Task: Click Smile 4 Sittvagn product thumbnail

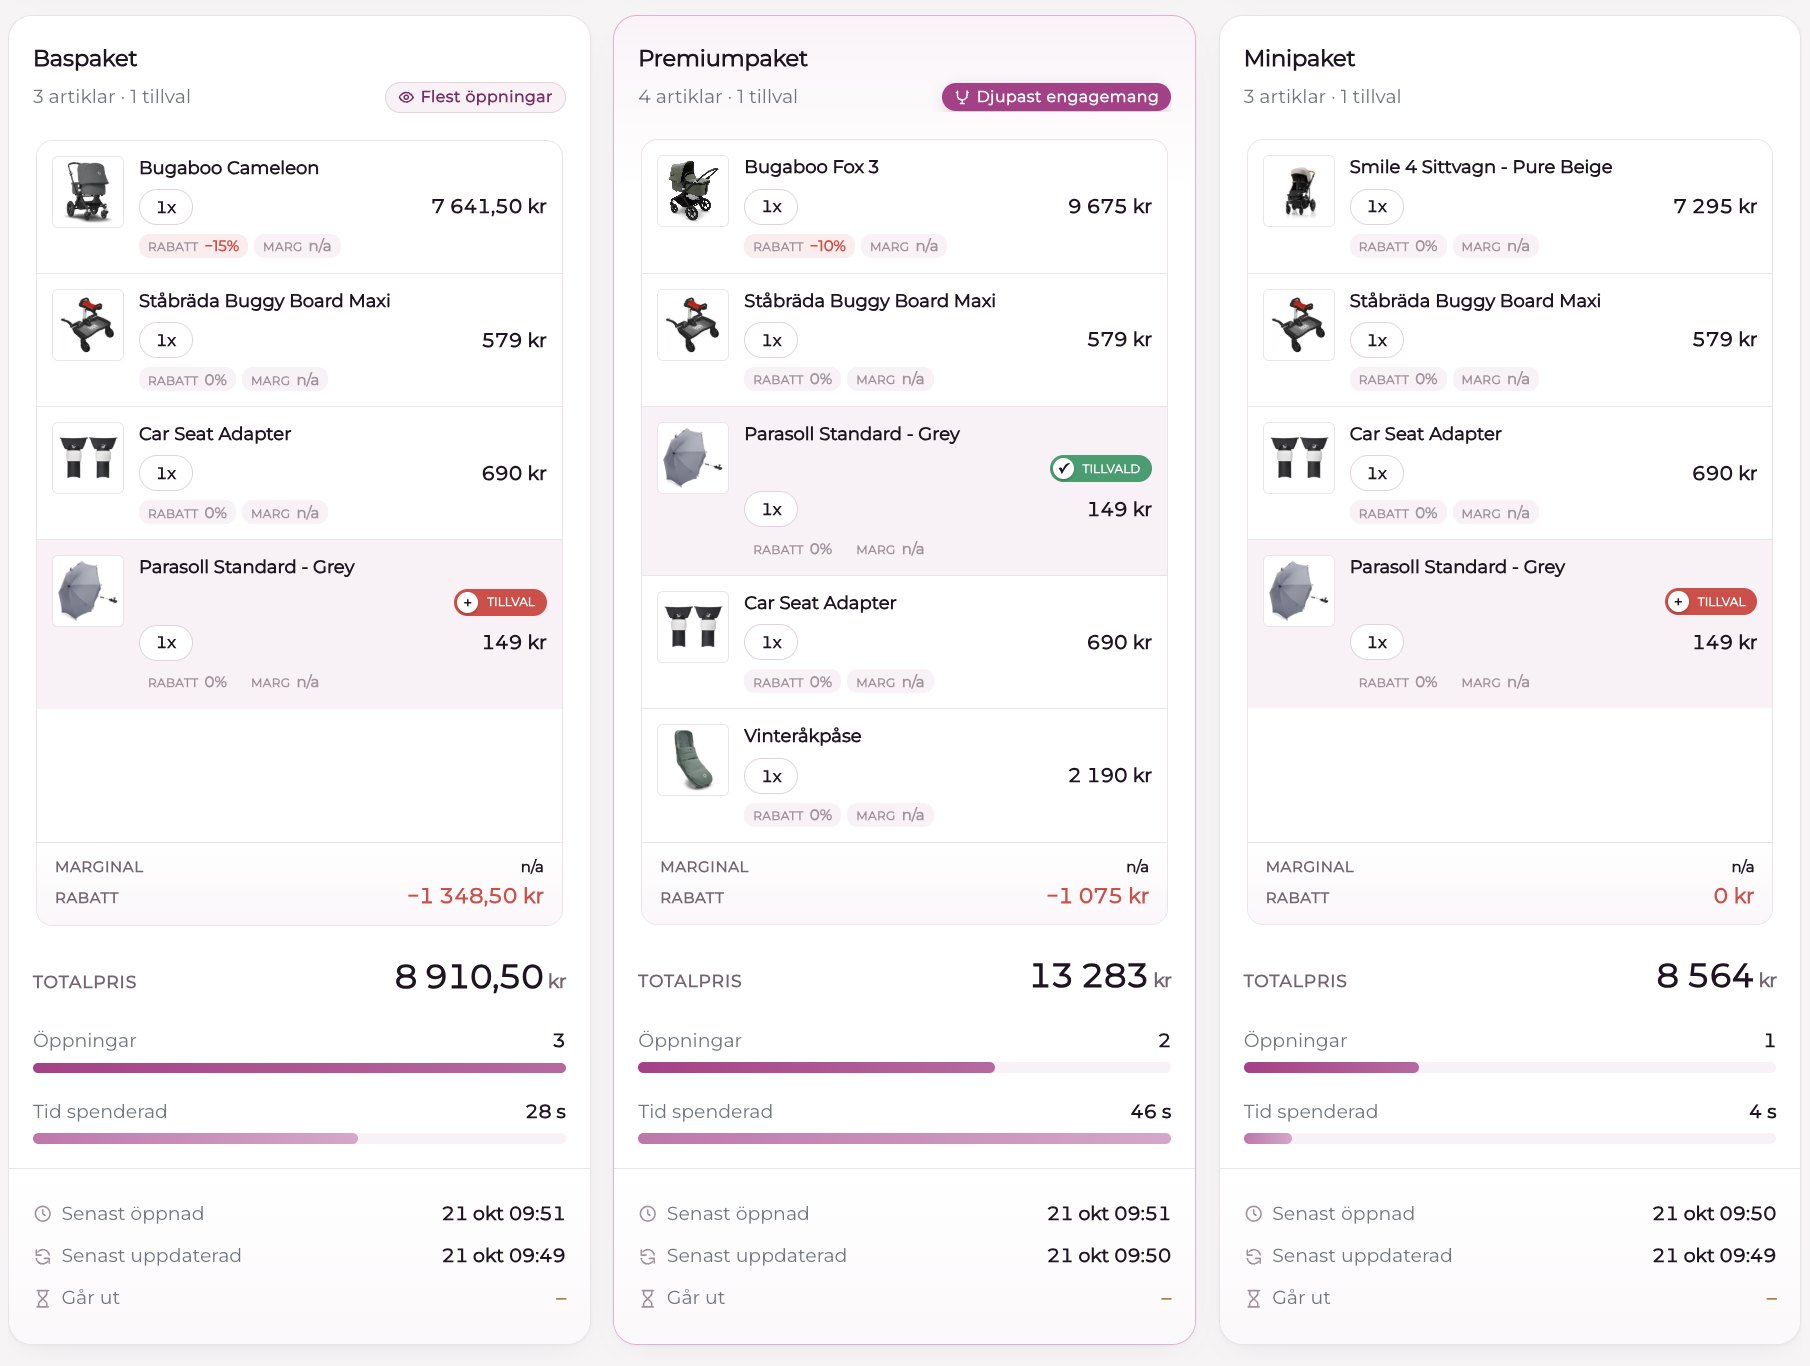Action: coord(1299,191)
